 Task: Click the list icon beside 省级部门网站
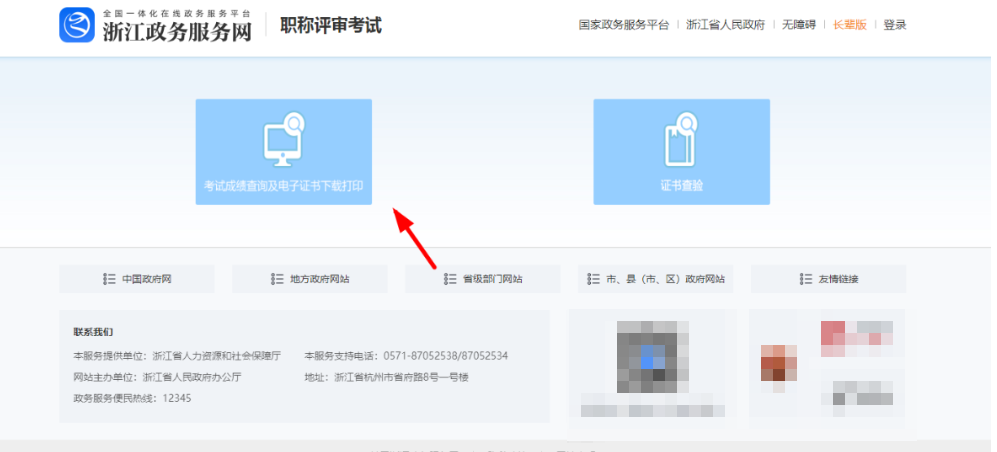[x=451, y=279]
